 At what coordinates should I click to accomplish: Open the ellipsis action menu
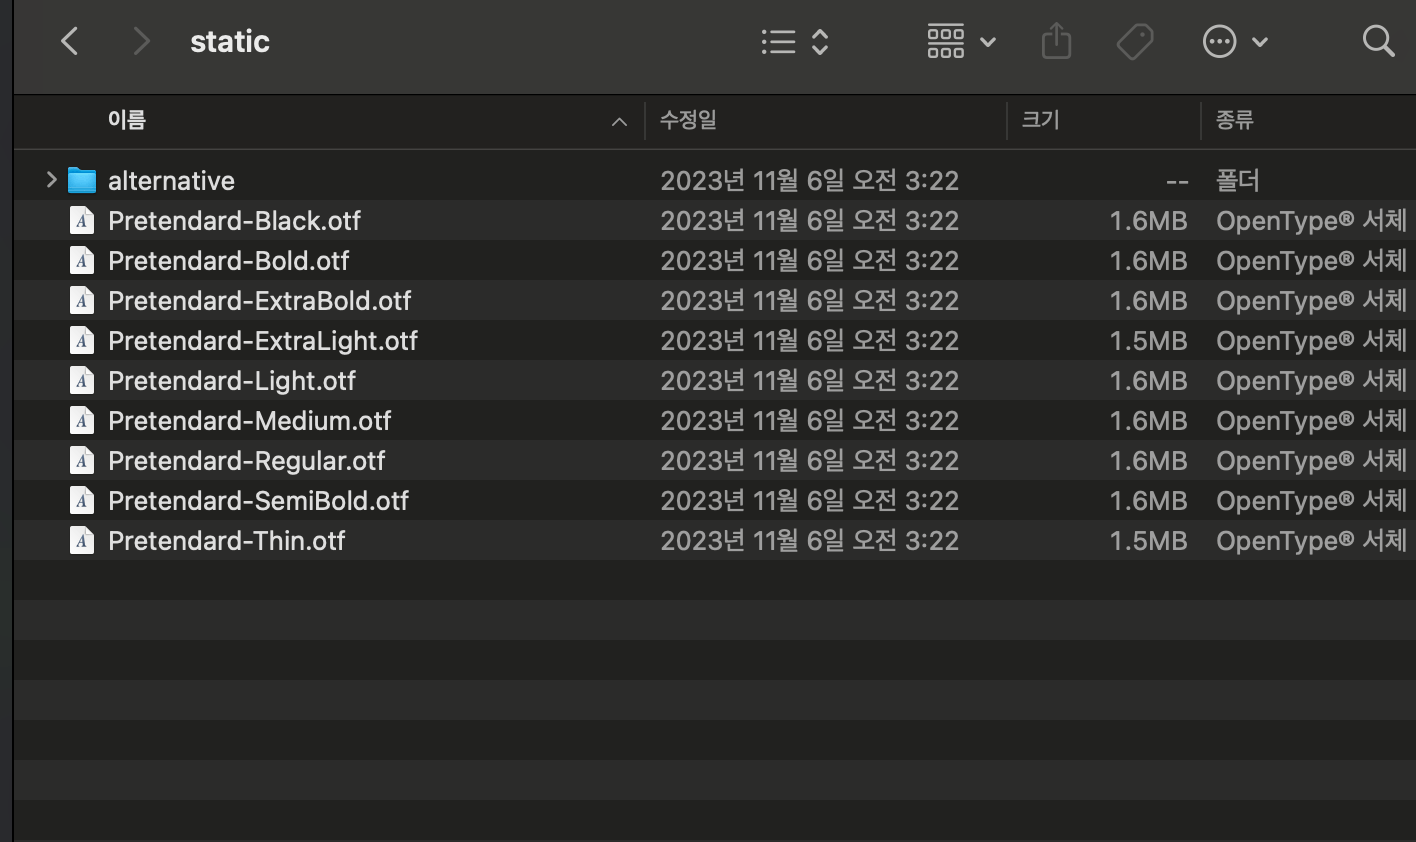[x=1235, y=42]
